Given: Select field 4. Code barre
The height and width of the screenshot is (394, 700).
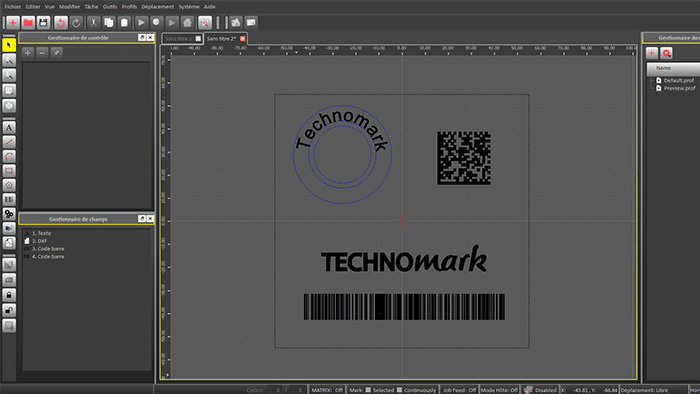Looking at the screenshot, I should pos(48,257).
